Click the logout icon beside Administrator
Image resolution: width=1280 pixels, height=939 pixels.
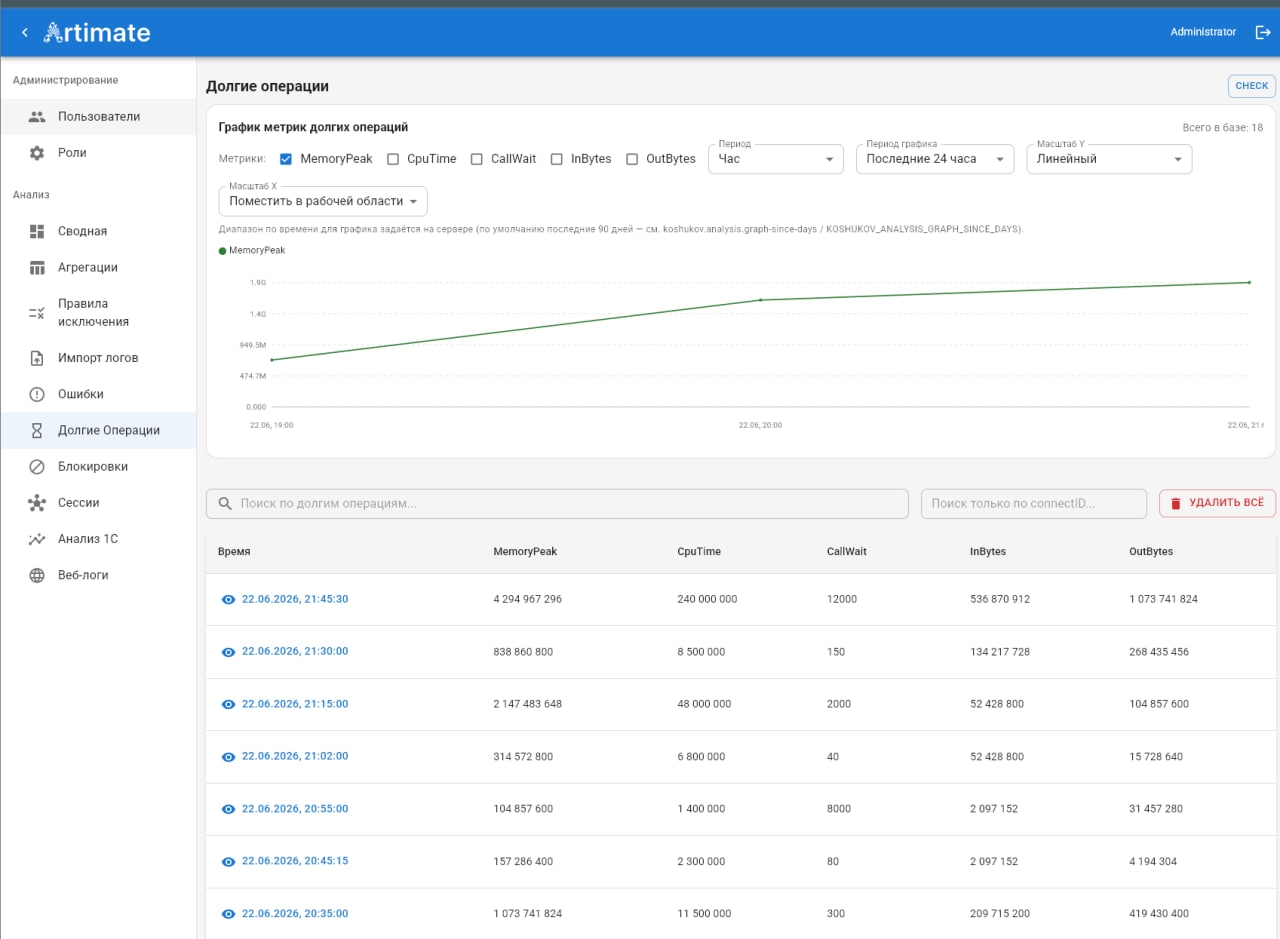pyautogui.click(x=1262, y=32)
